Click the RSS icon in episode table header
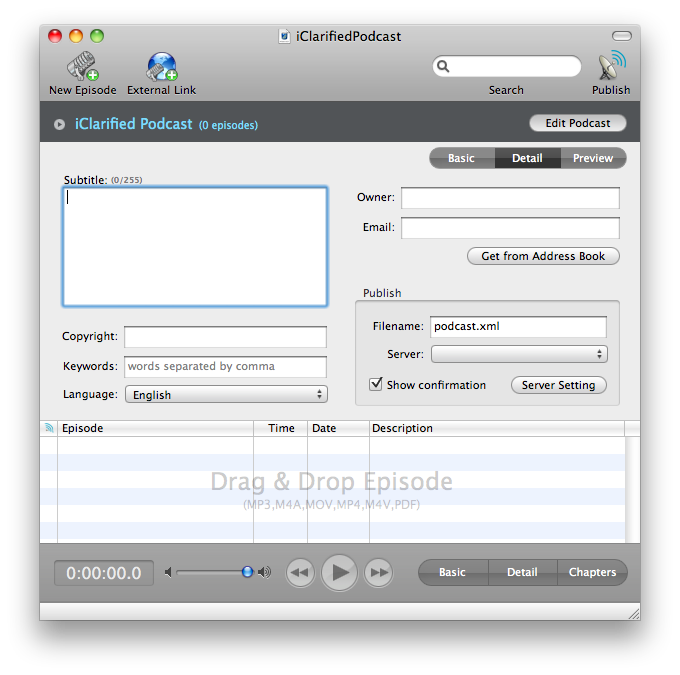The width and height of the screenshot is (680, 675). [x=49, y=428]
